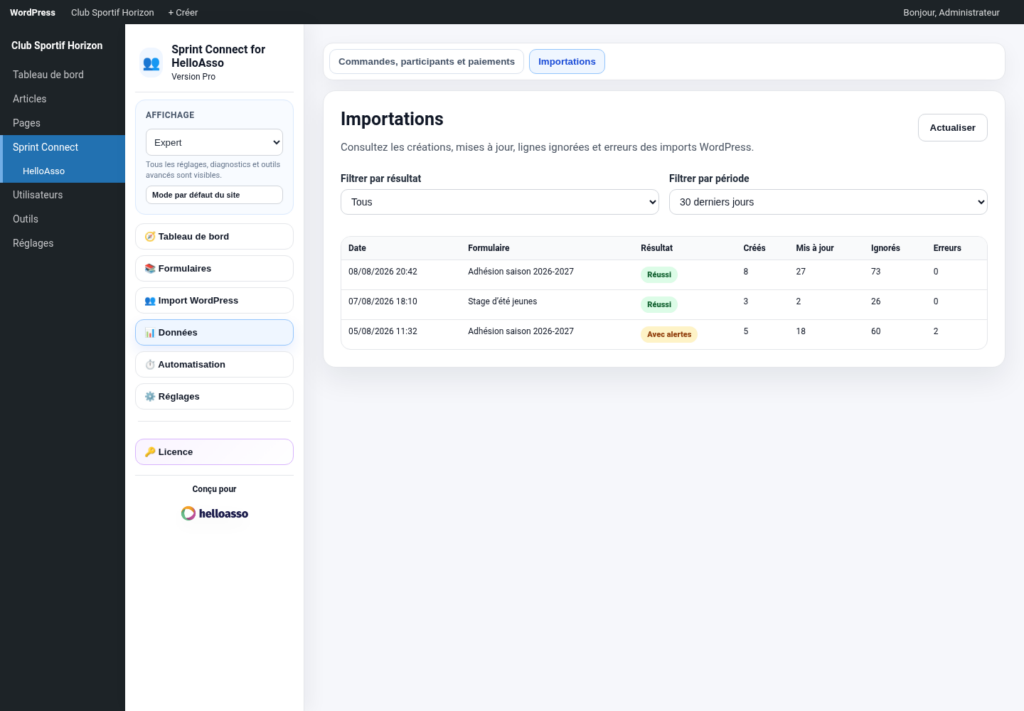Open Articles in WordPress sidebar

pyautogui.click(x=63, y=99)
